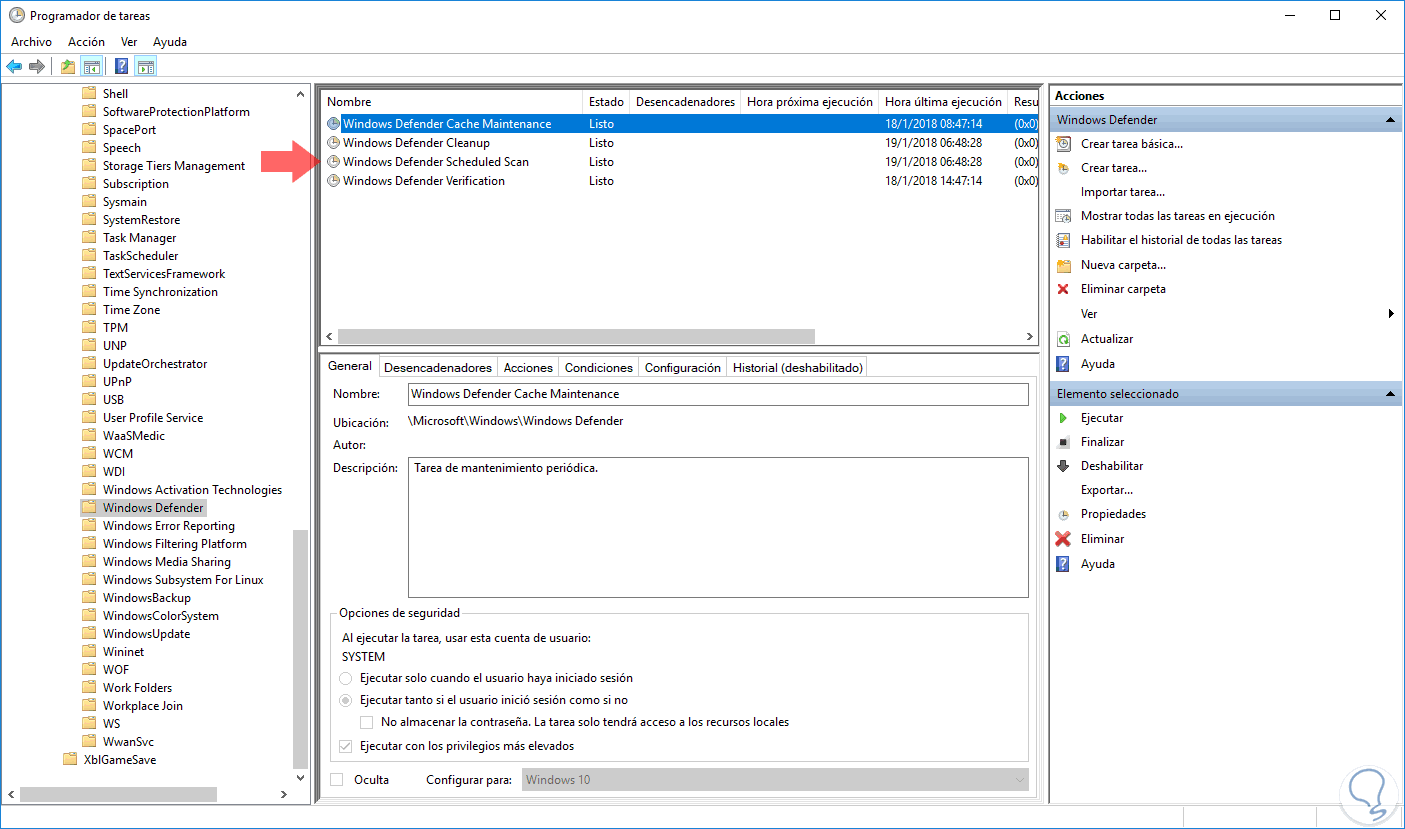Image resolution: width=1405 pixels, height=829 pixels.
Task: Switch to the Acciones tab
Action: pyautogui.click(x=528, y=368)
